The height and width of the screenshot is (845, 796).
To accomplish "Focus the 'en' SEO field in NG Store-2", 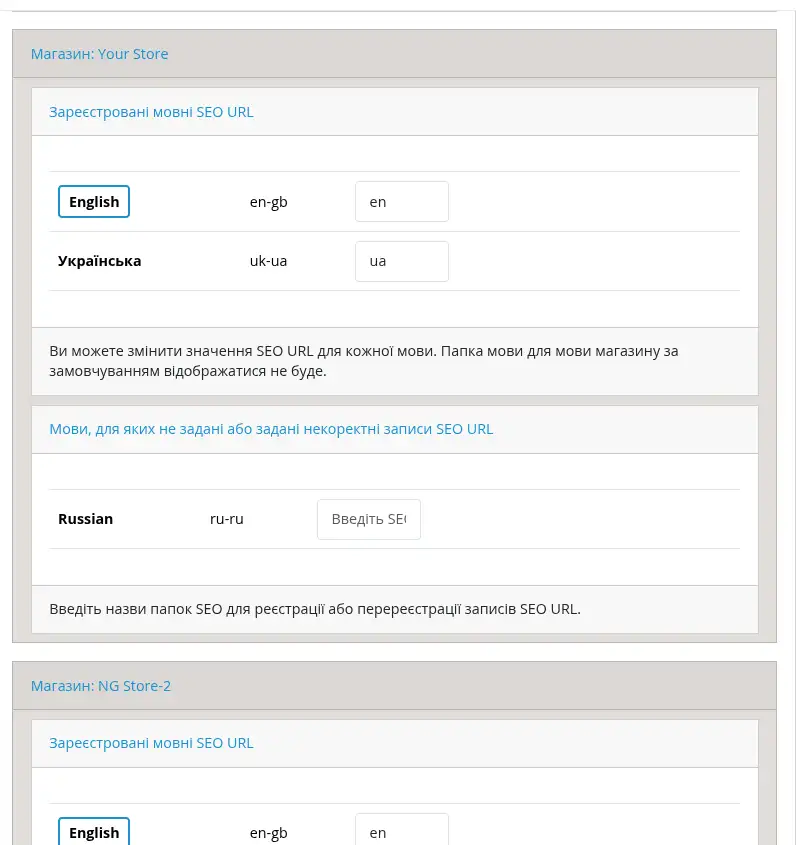I will tap(401, 832).
